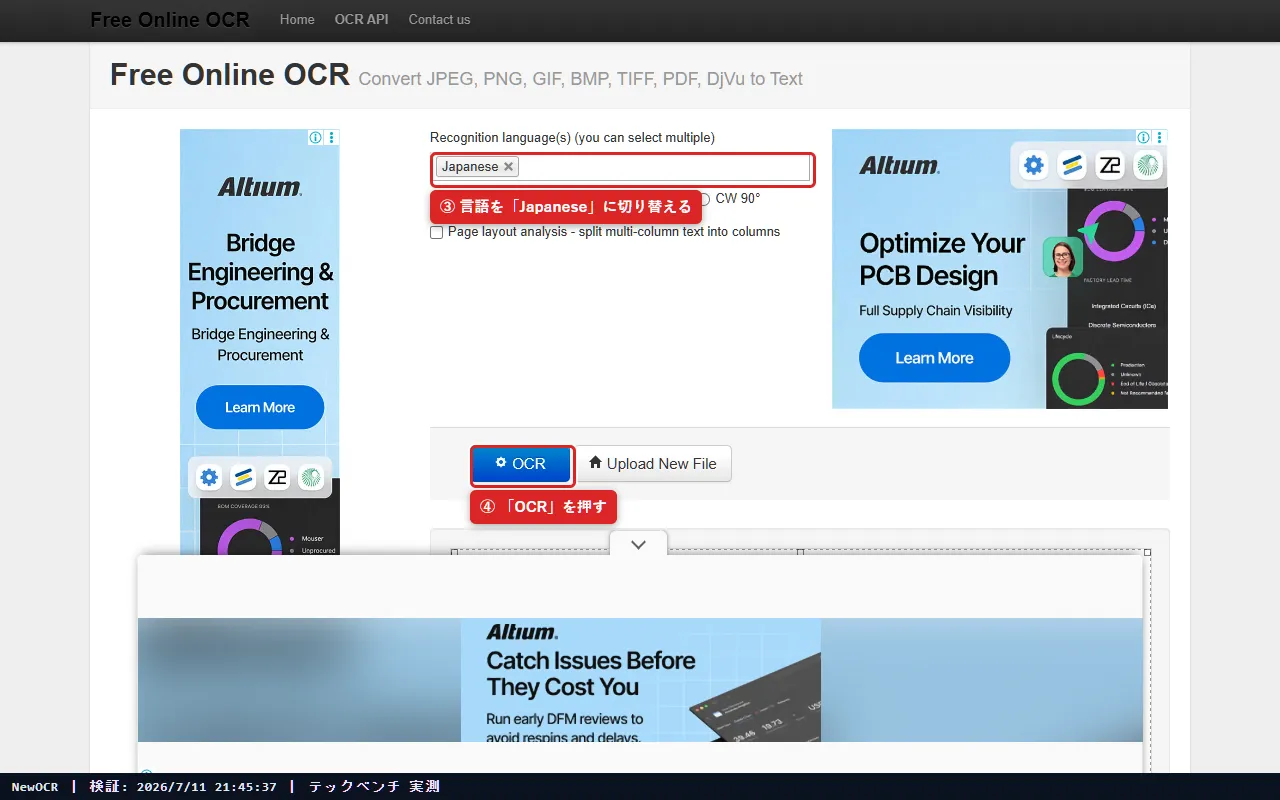The width and height of the screenshot is (1280, 800).
Task: Click Learn More in the left ad
Action: click(x=260, y=407)
